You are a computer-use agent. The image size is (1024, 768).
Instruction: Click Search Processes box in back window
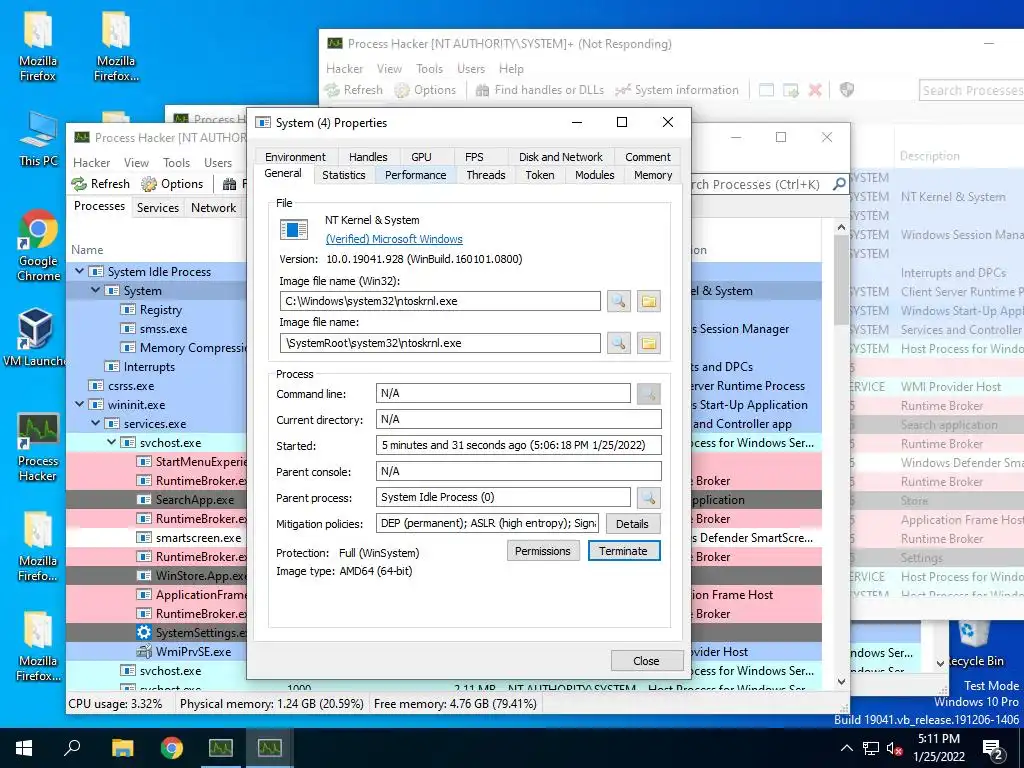(971, 90)
